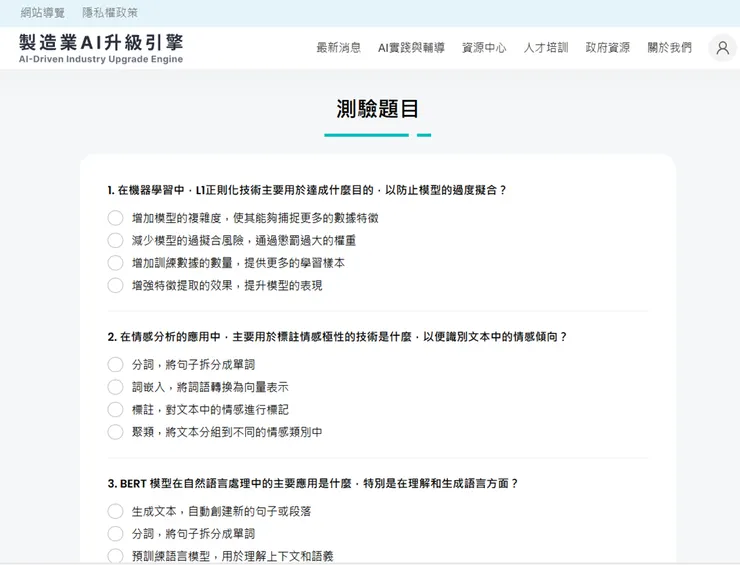Click question 2 text about 情感分析

[337, 337]
